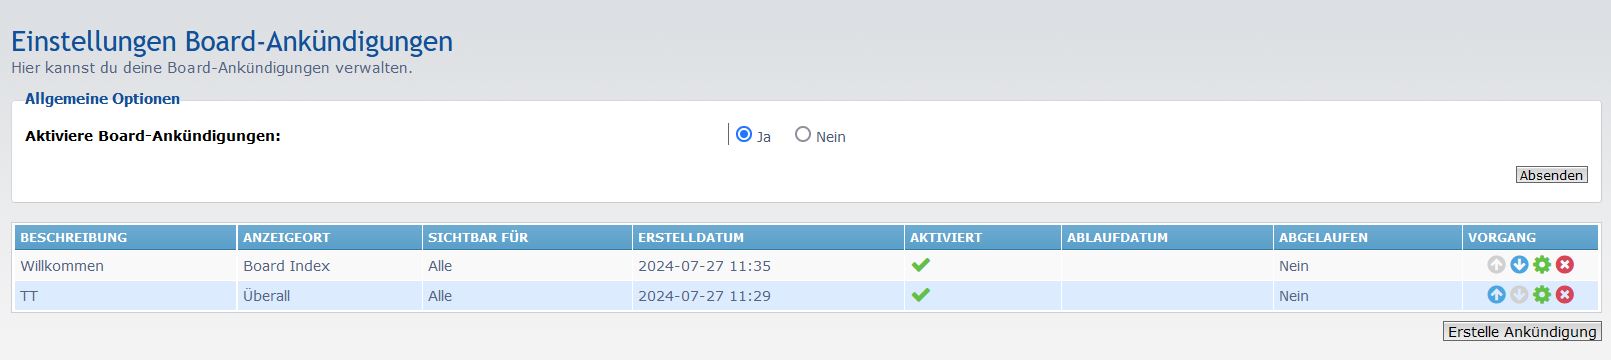Click disabled up arrow in Willkommen row
Screen dimensions: 1611x360
coord(1496,265)
